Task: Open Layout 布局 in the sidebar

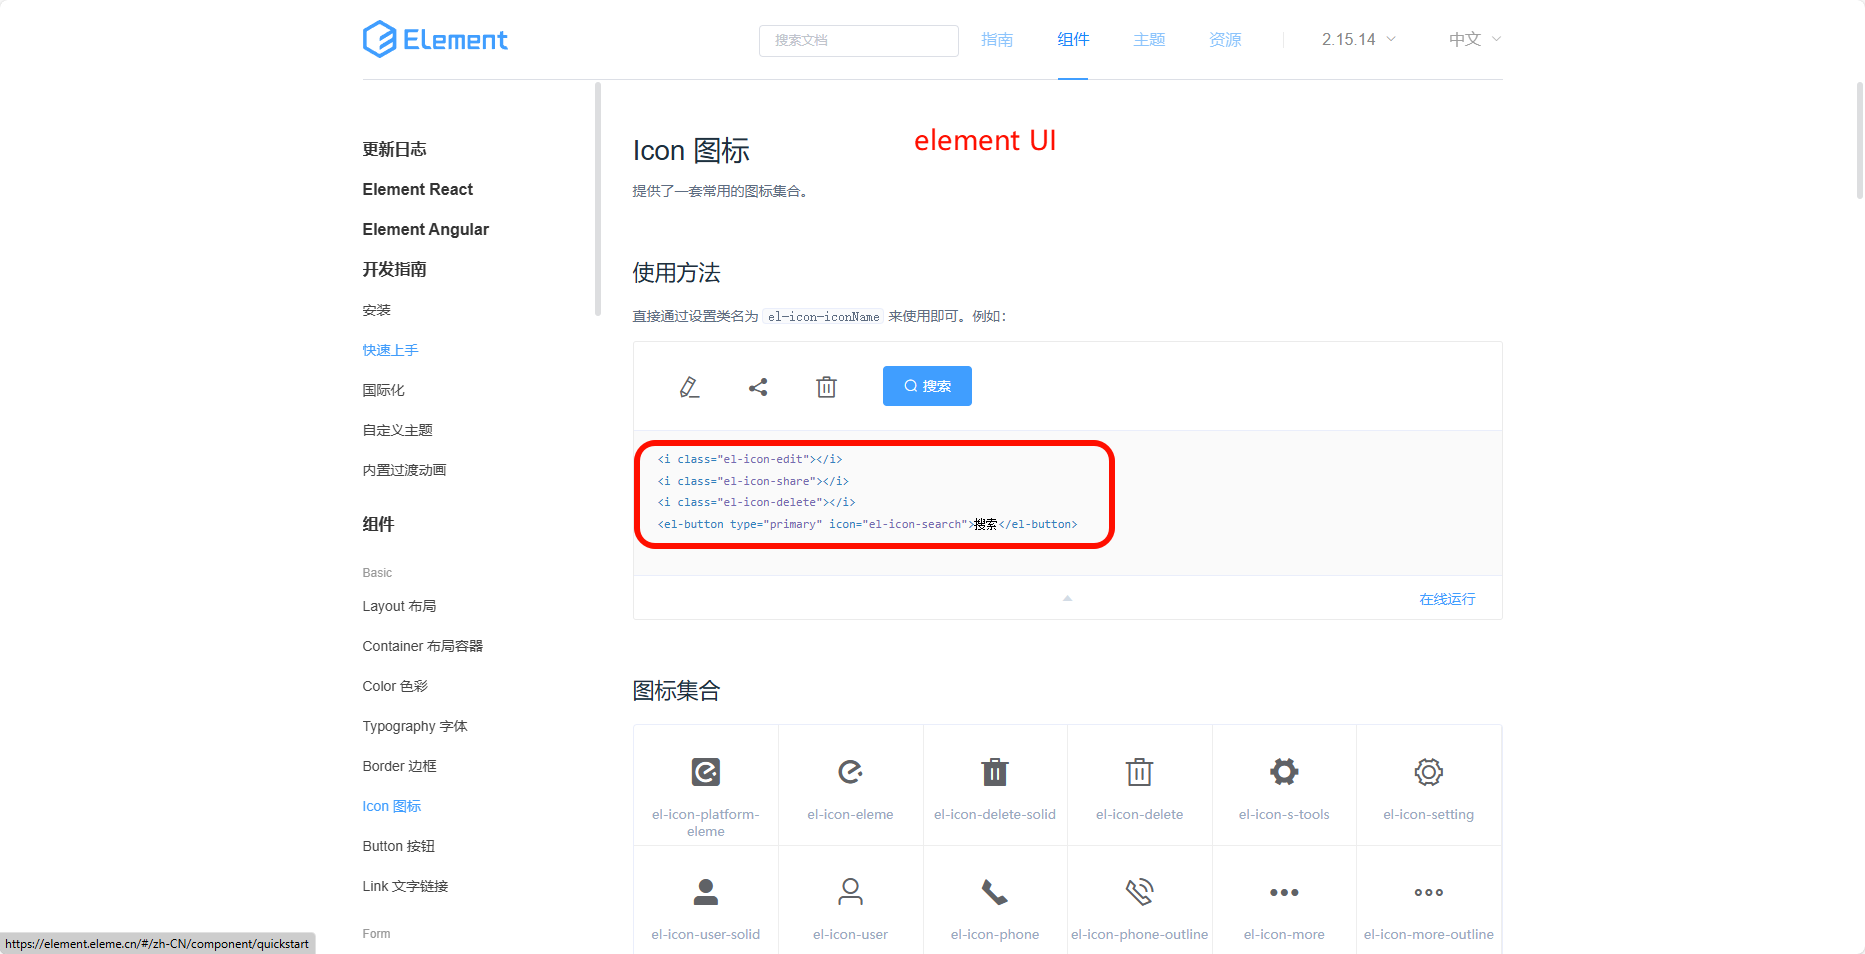Action: (399, 606)
